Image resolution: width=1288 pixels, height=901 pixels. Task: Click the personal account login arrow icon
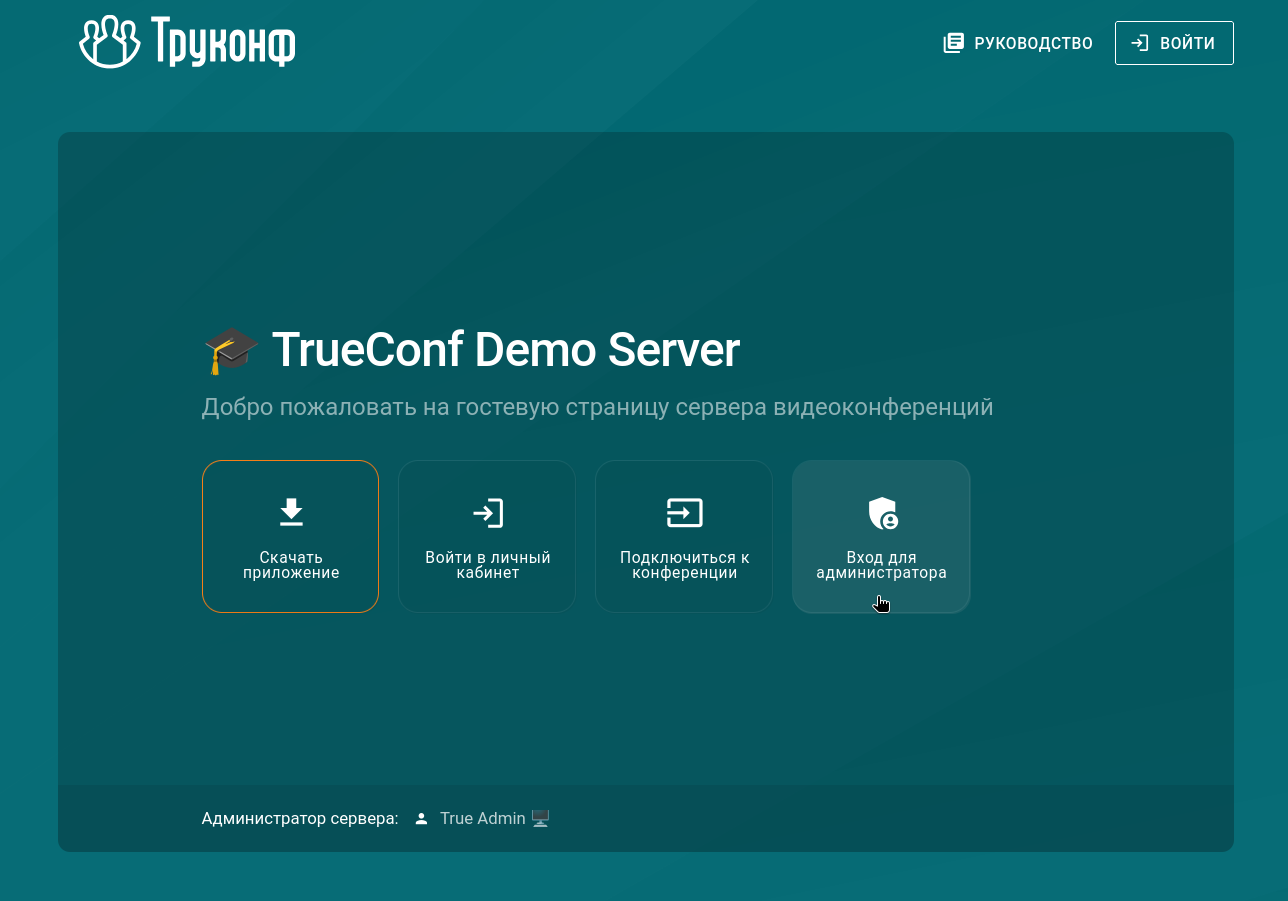tap(487, 513)
